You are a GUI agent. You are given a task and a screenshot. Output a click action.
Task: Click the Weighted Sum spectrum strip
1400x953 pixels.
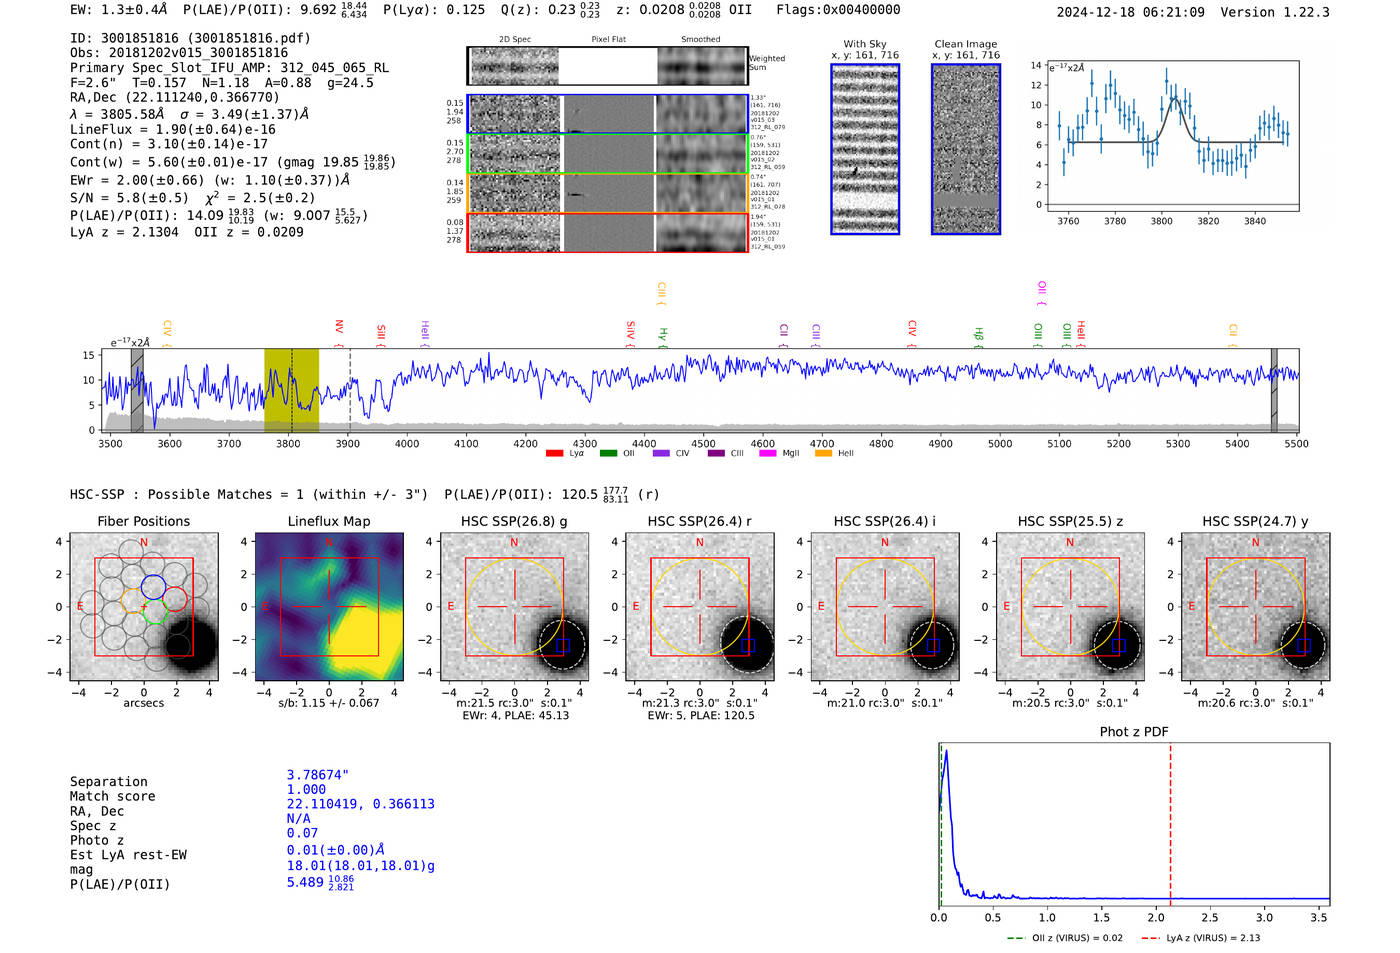point(608,66)
